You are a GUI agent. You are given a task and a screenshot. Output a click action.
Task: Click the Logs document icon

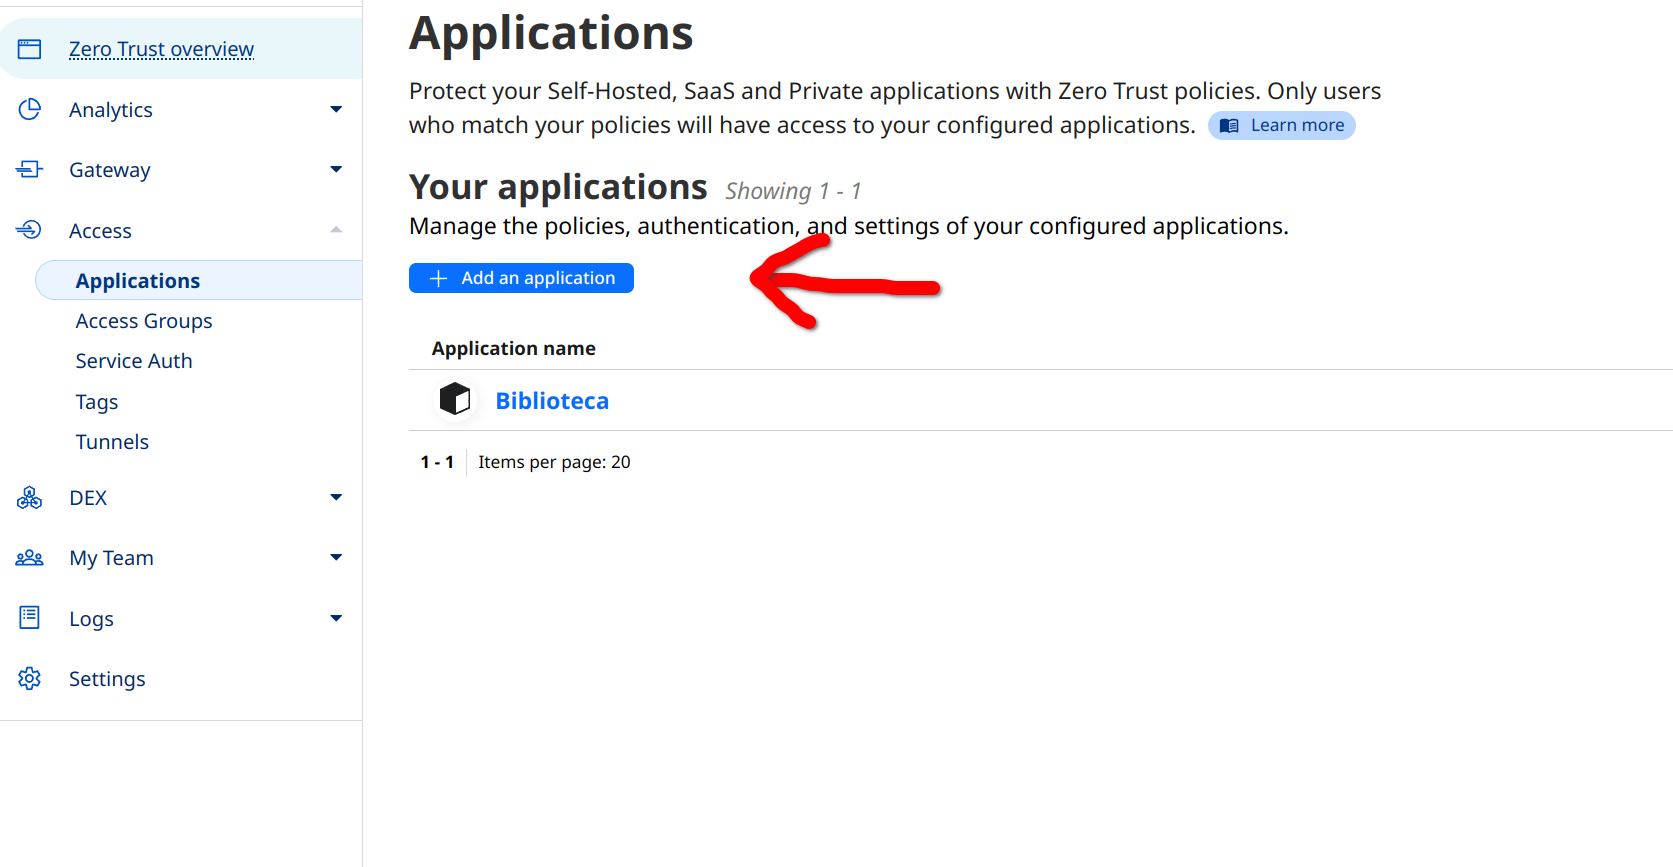tap(29, 618)
